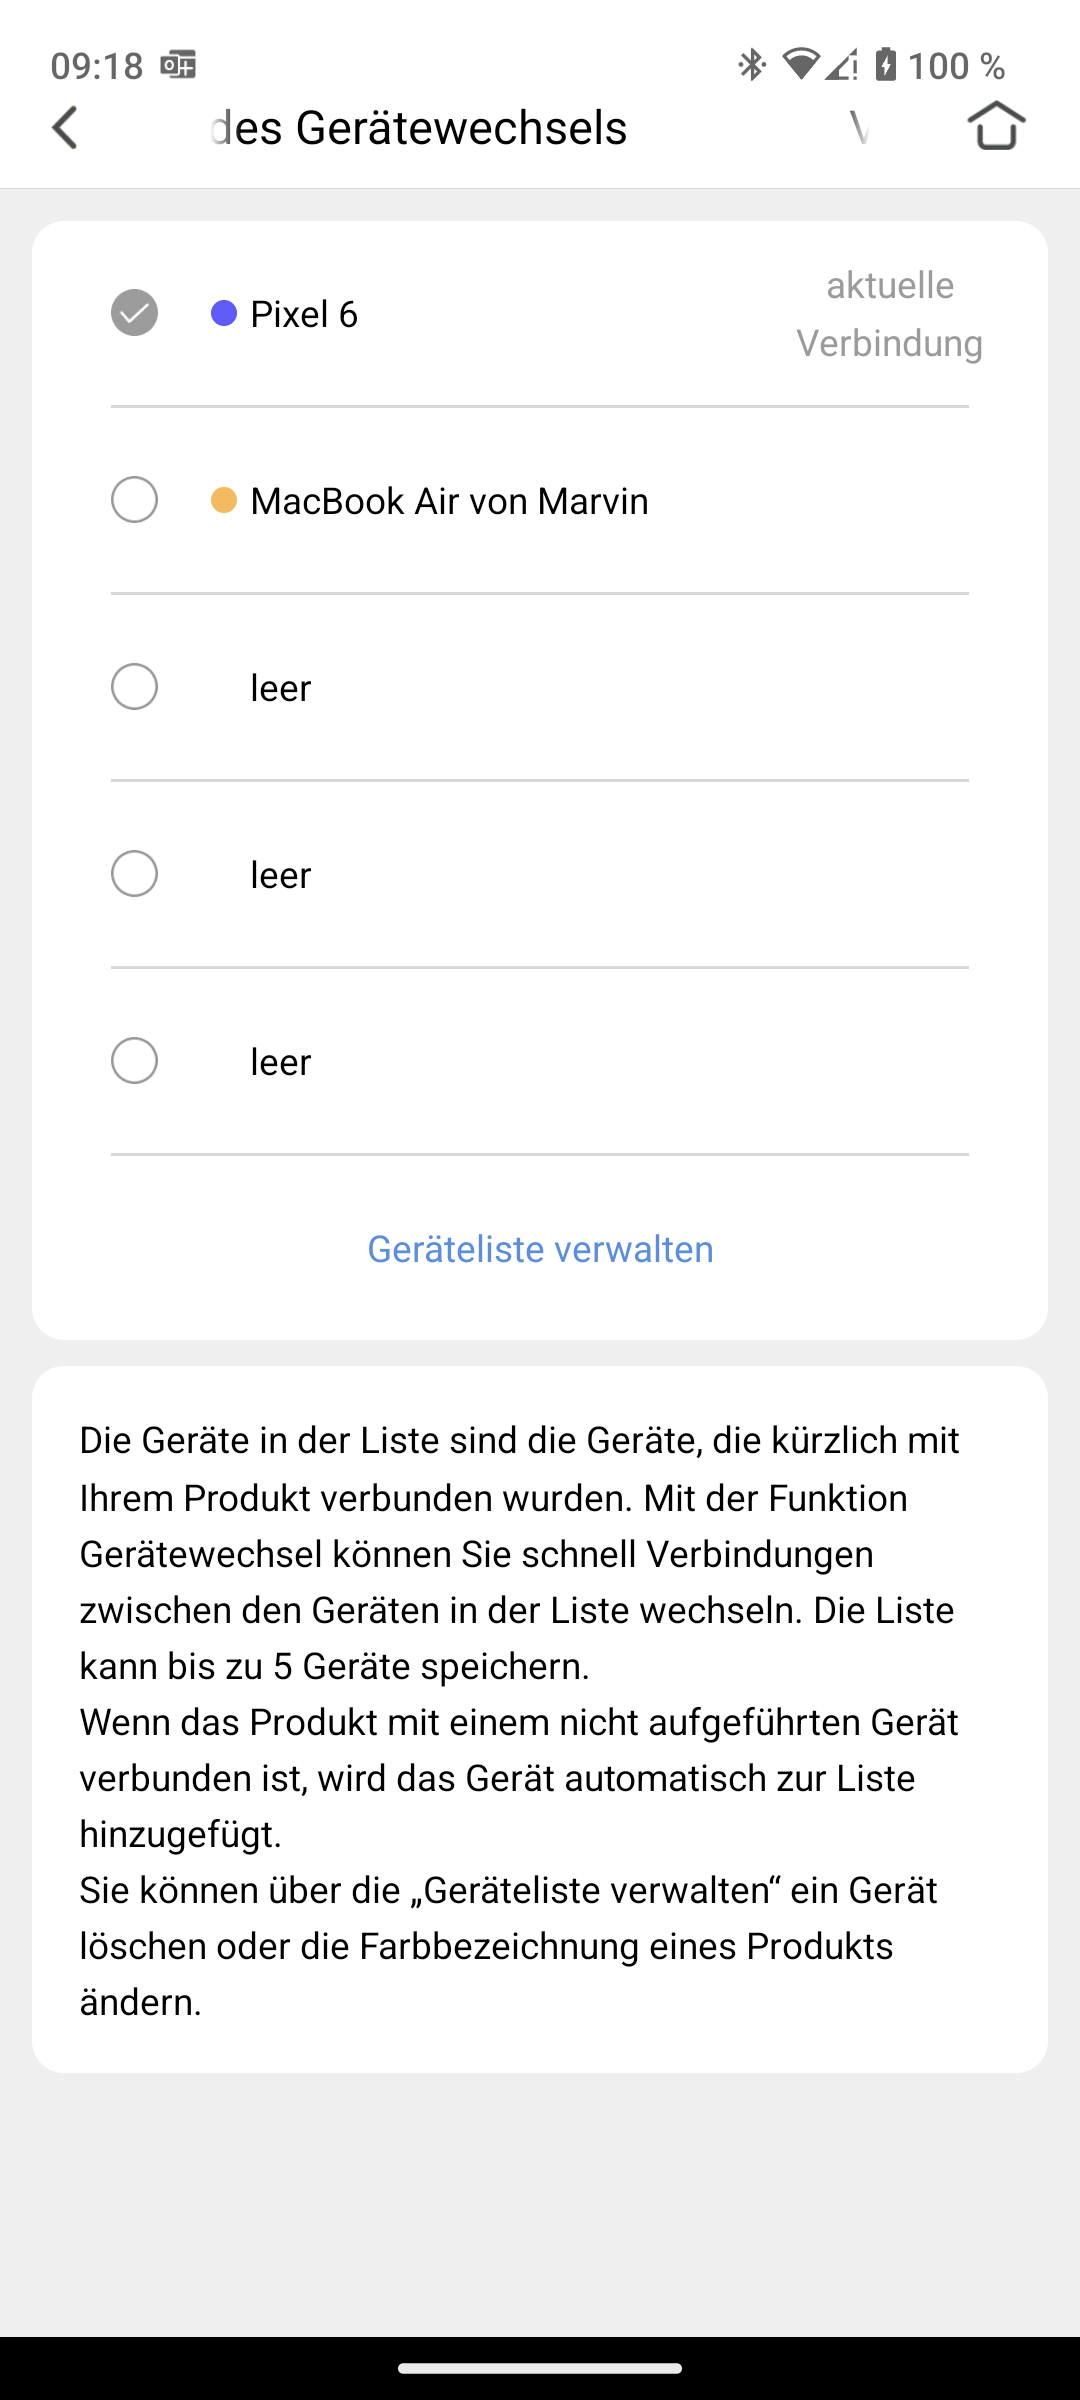Screen dimensions: 1080x2400
Task: Tap the Outlook notification icon
Action: (x=179, y=65)
